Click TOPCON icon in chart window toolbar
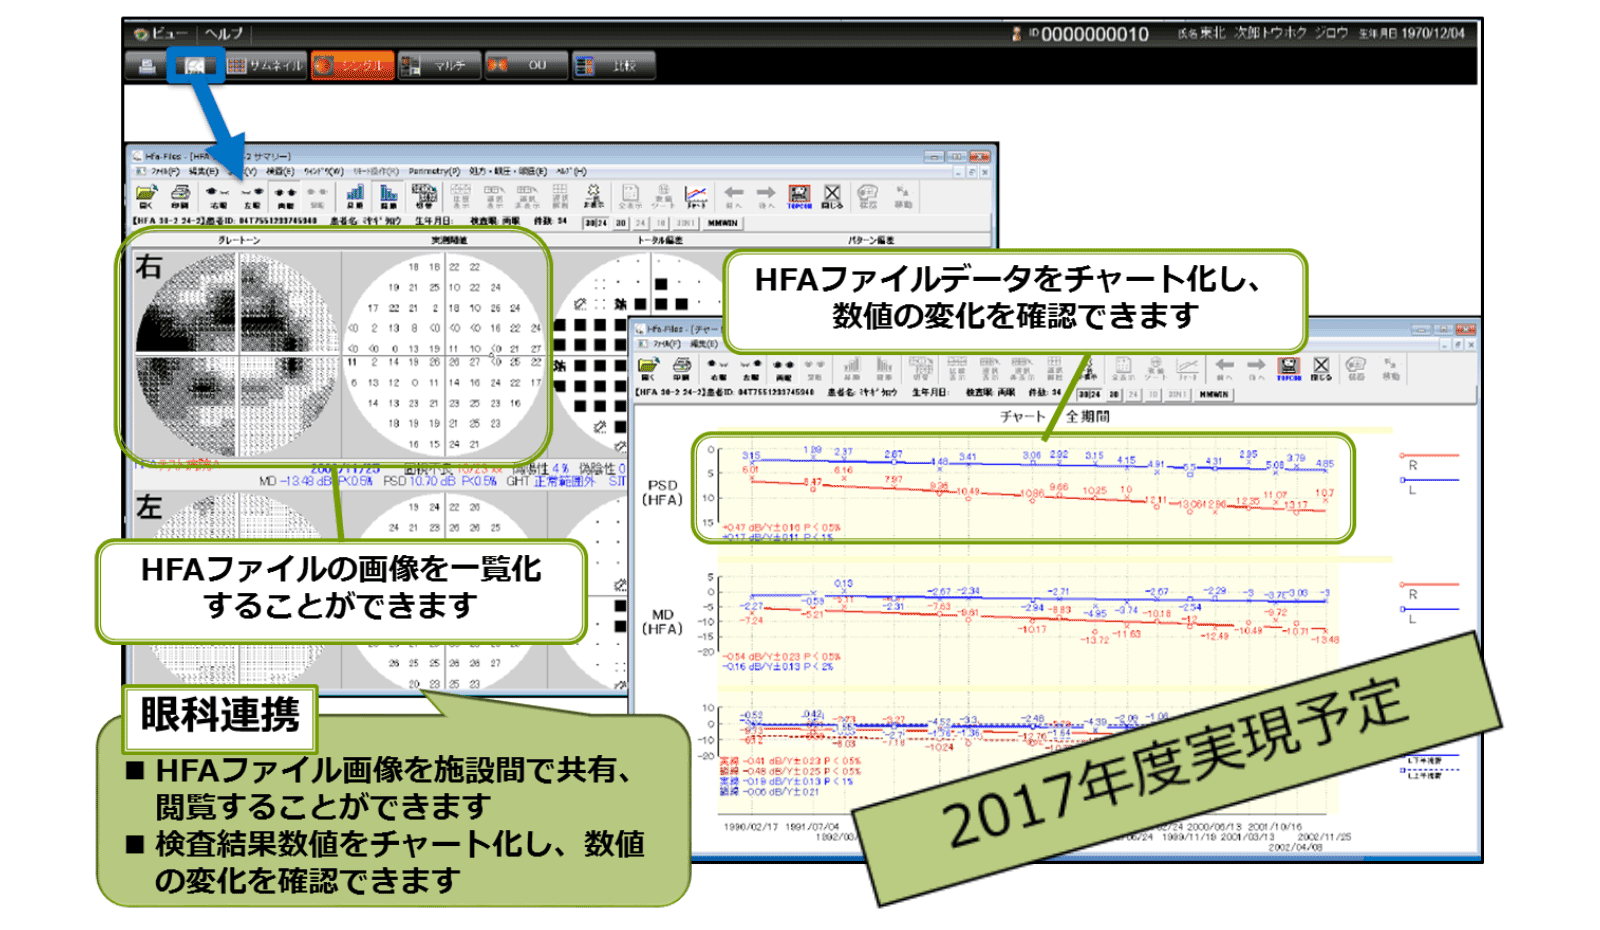Viewport: 1600px width, 930px height. 1289,370
